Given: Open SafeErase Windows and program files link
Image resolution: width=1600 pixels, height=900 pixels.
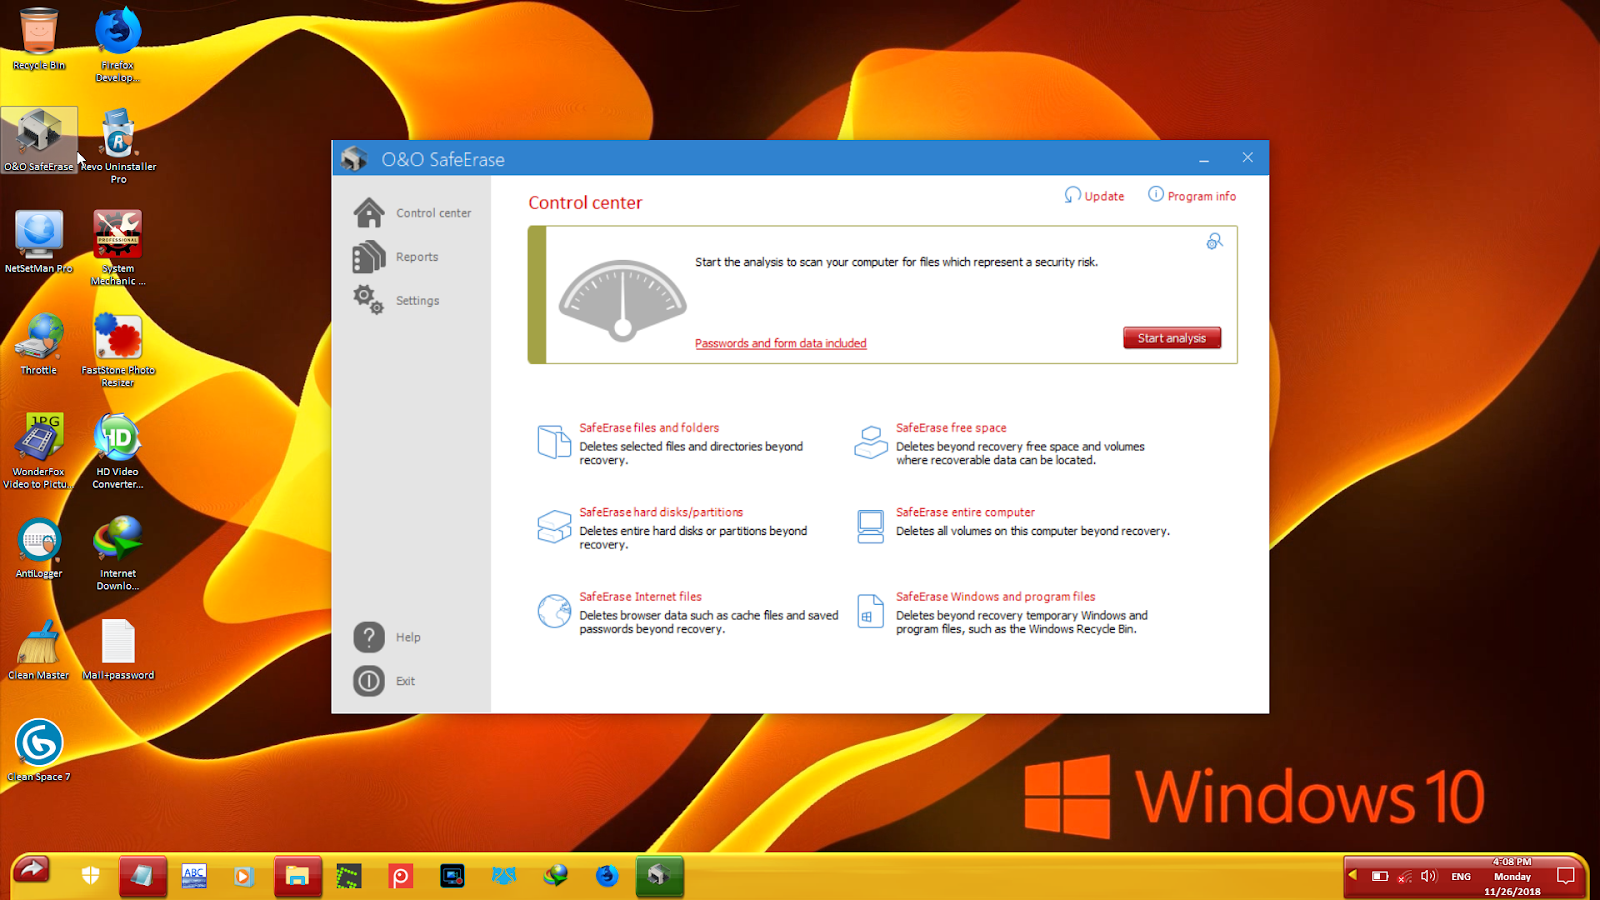Looking at the screenshot, I should [x=995, y=596].
